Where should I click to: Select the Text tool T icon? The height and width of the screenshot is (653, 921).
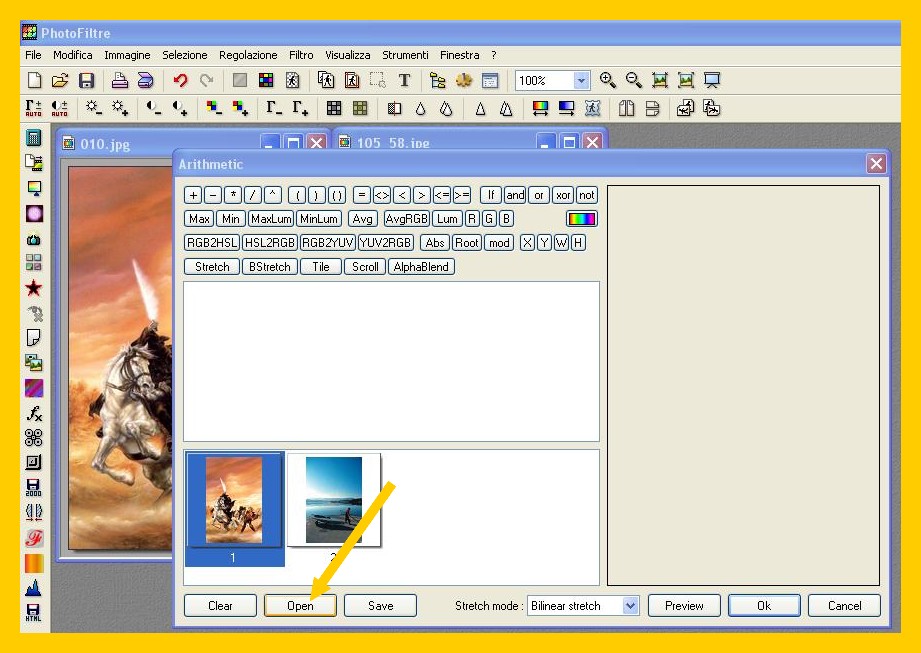(404, 81)
